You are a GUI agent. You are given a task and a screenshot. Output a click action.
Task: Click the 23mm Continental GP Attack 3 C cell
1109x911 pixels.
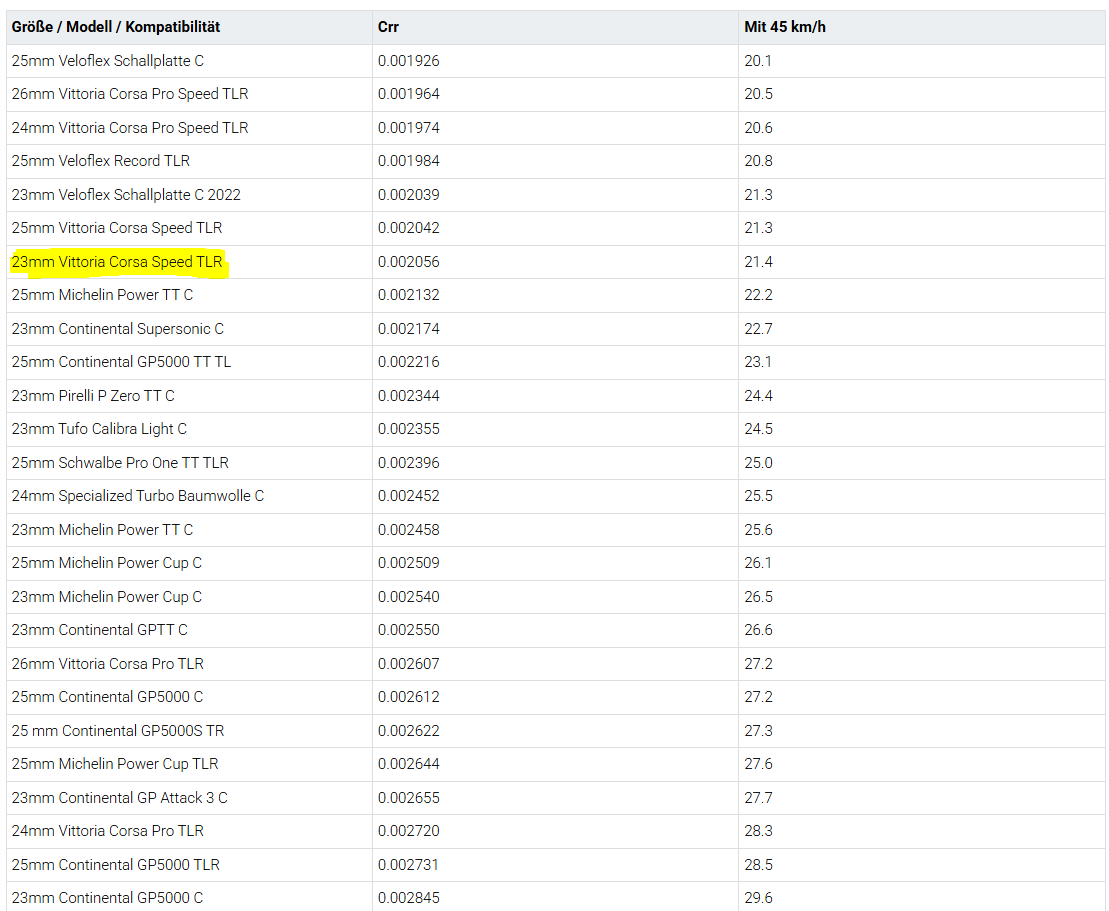tap(120, 798)
